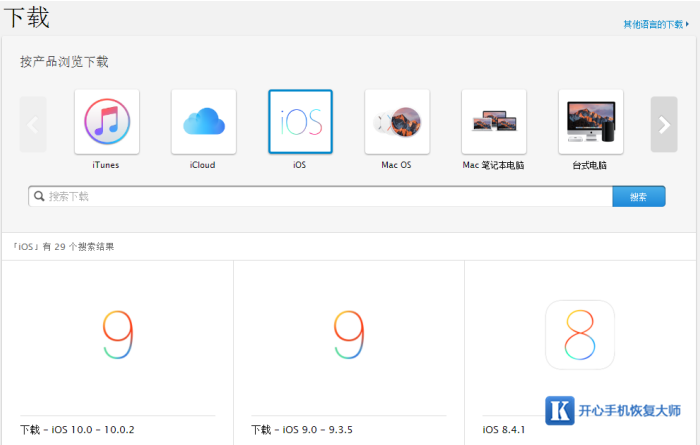Click the iOS 8 logo thumbnail

coord(580,335)
